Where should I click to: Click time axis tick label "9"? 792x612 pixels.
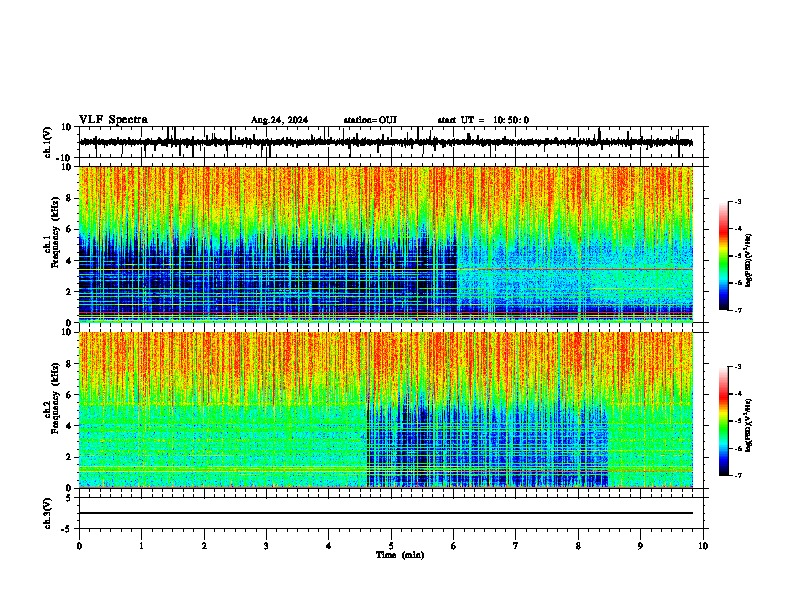(640, 546)
